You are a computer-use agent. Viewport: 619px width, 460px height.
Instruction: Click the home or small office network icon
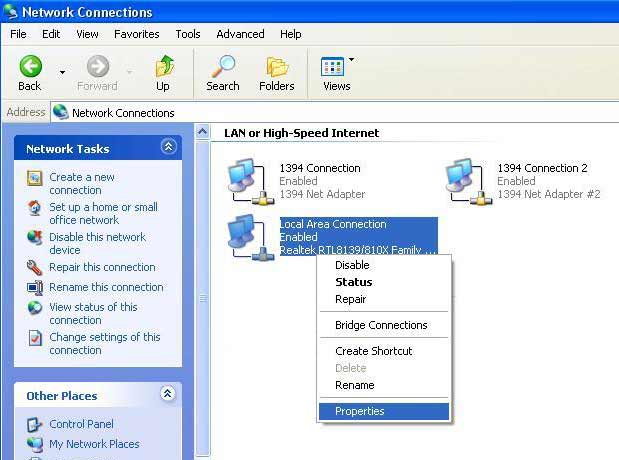[35, 208]
